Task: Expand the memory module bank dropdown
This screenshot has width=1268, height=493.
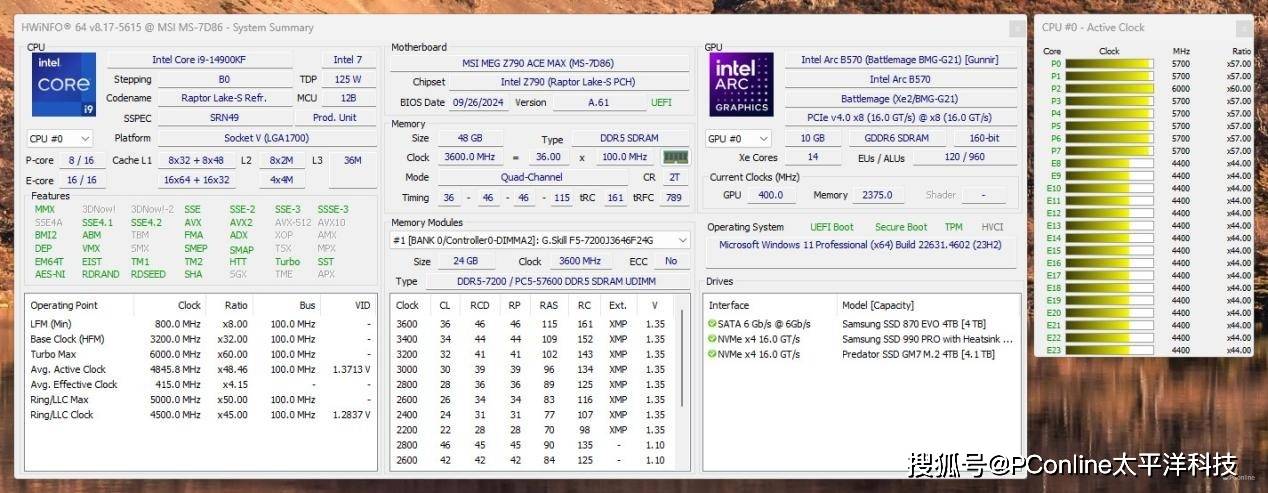Action: [x=683, y=240]
